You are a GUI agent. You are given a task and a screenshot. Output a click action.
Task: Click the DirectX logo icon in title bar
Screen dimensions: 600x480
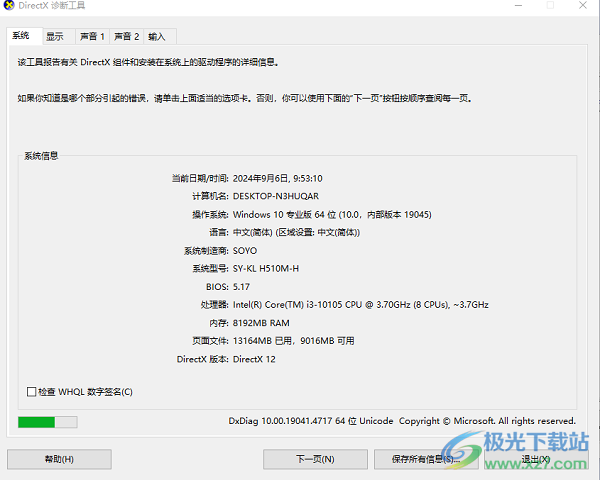pyautogui.click(x=8, y=5)
